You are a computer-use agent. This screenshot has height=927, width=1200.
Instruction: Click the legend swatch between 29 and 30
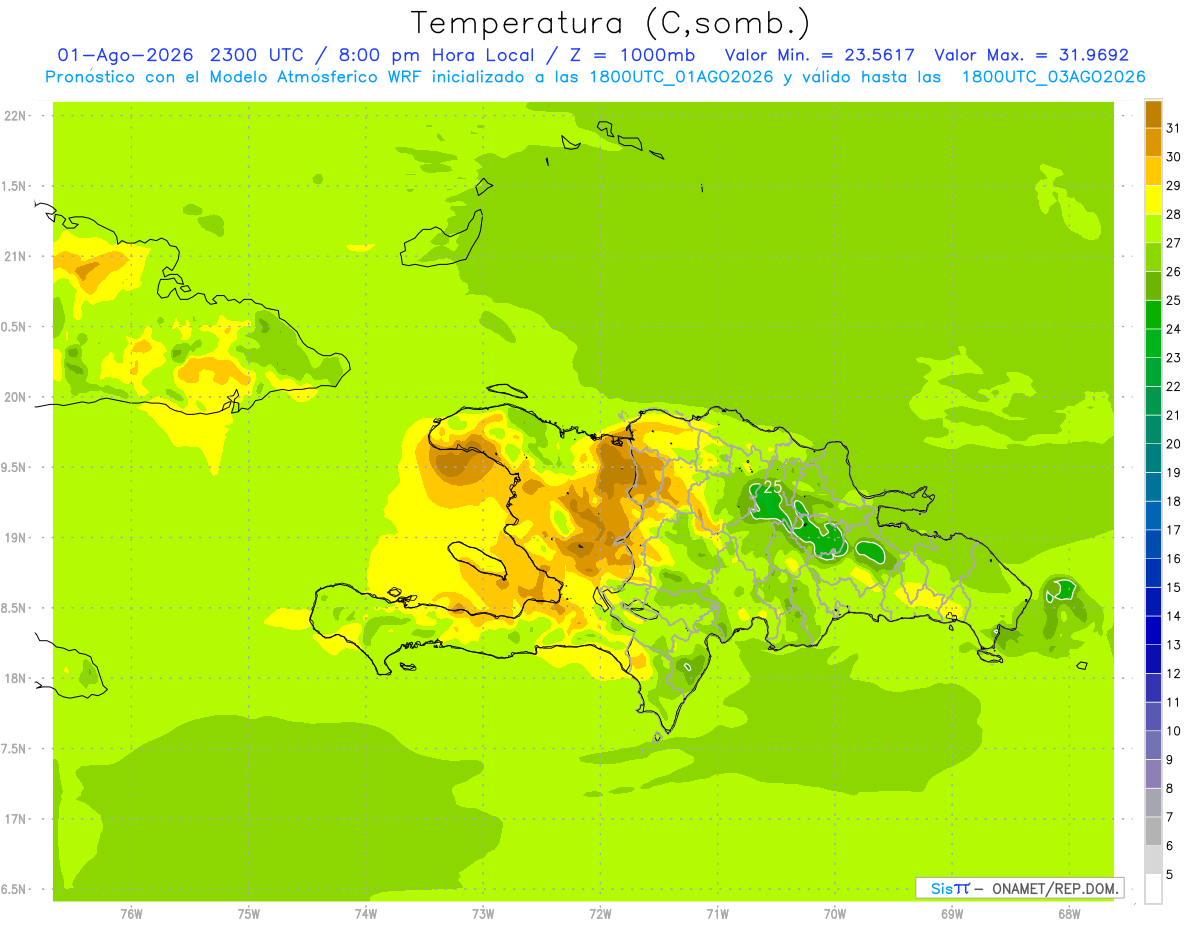(x=1153, y=171)
